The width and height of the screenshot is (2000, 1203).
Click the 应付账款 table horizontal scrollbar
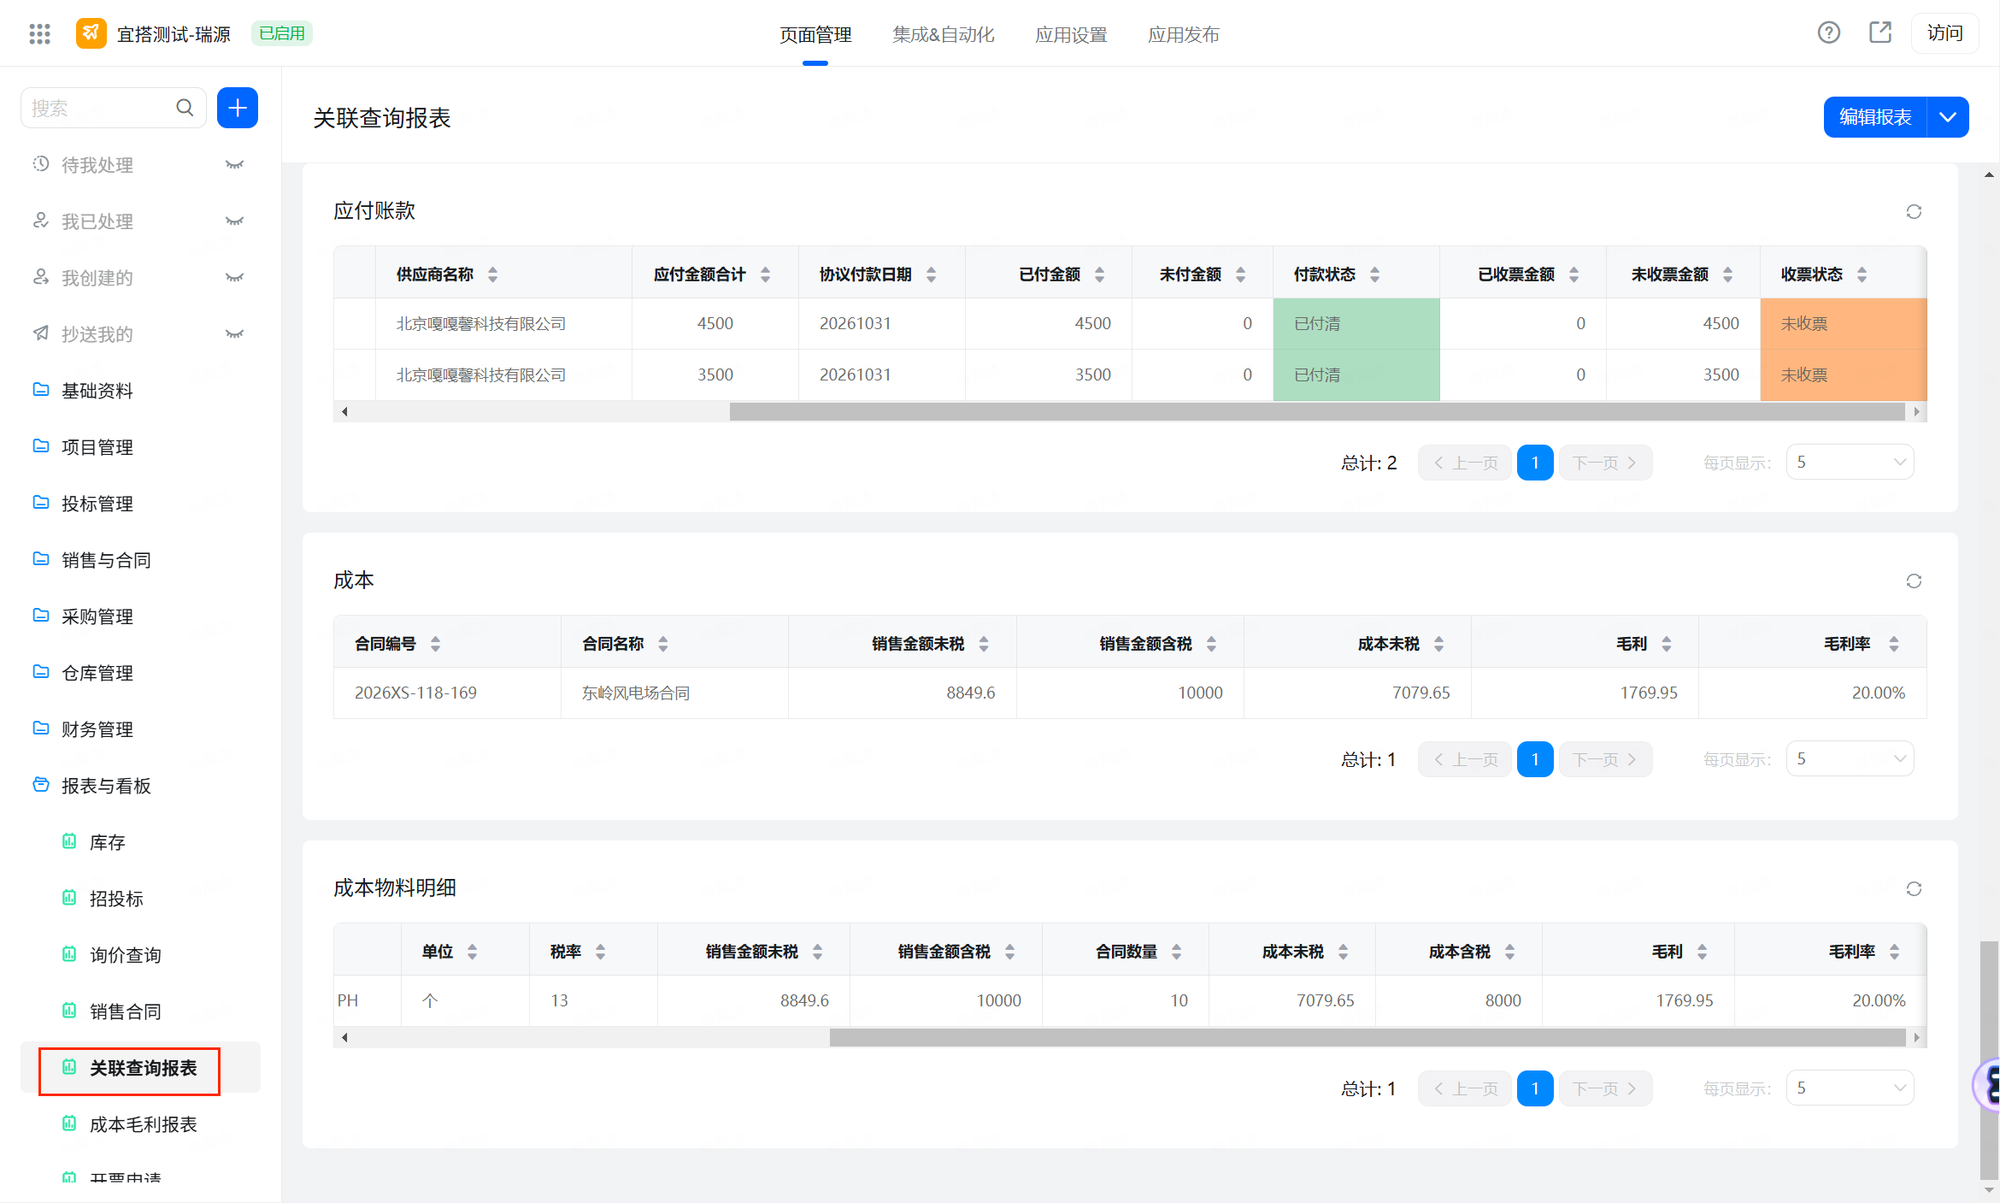point(1317,412)
